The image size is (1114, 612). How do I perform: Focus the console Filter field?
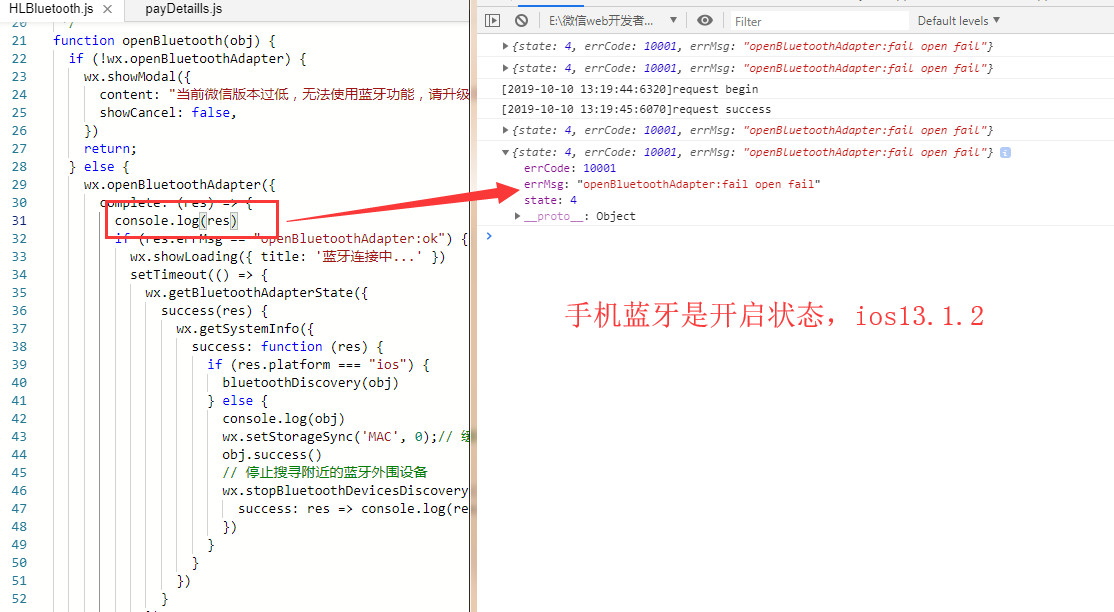point(818,21)
